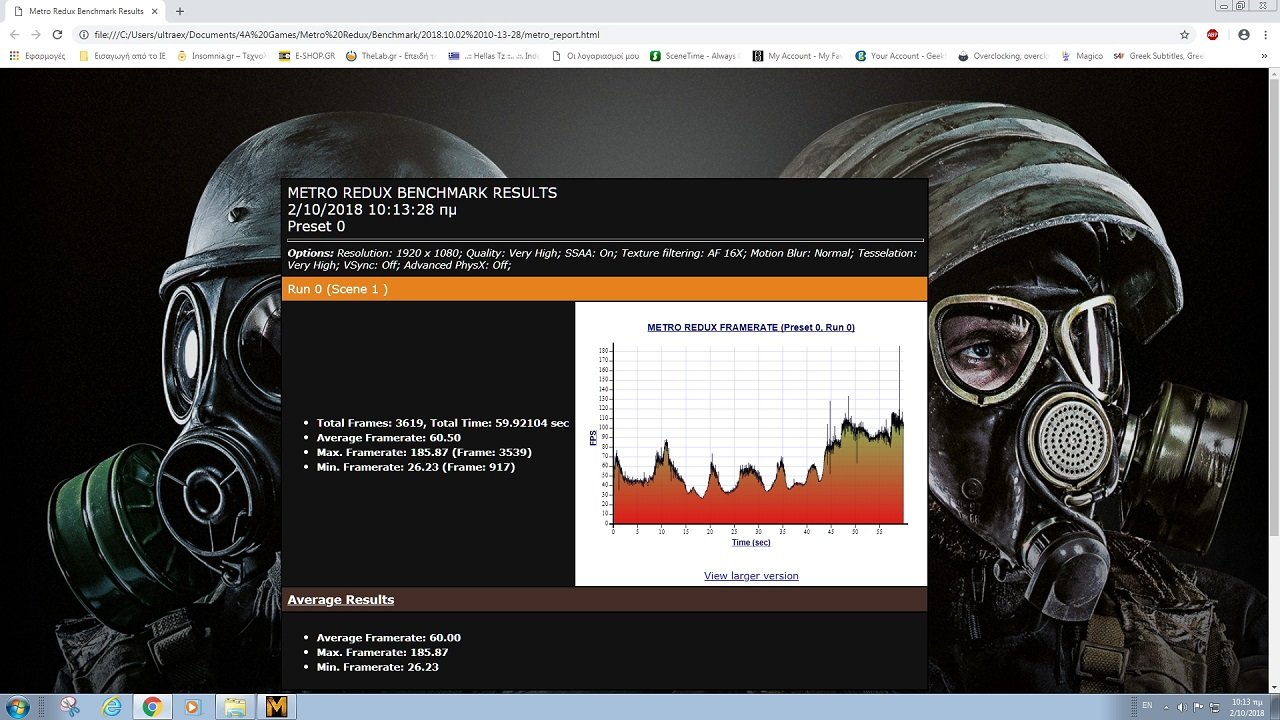This screenshot has width=1280, height=720.
Task: Go back one page in Chrome
Action: 14,34
